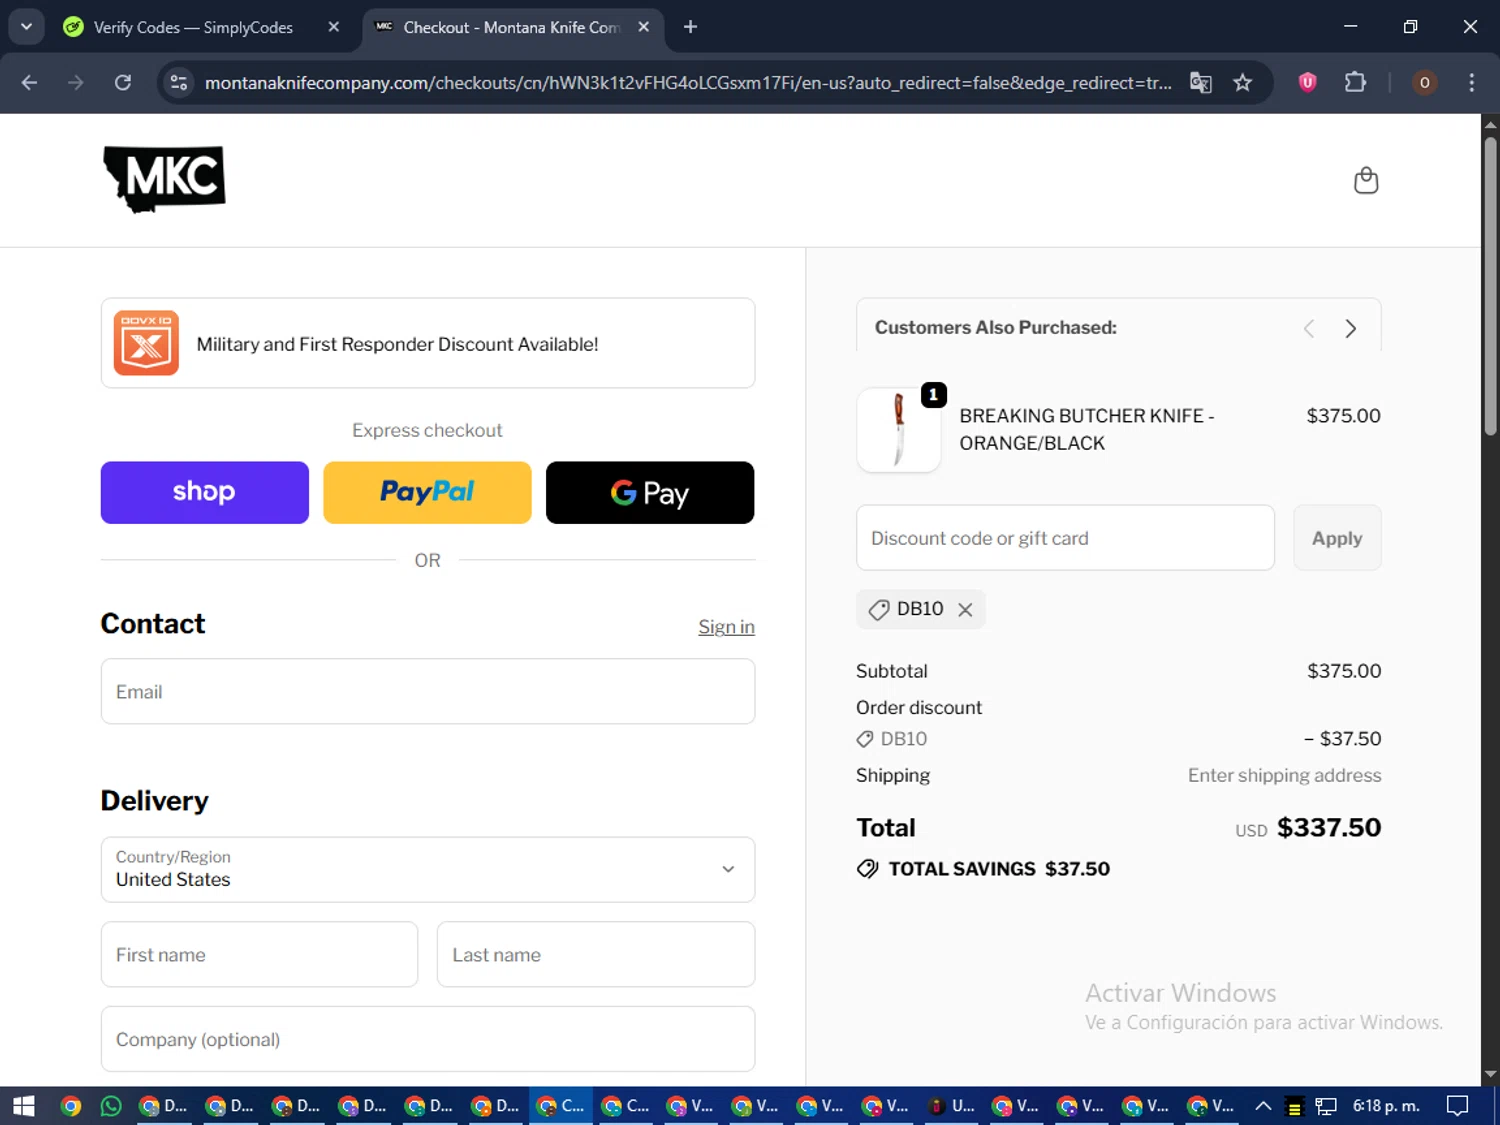
Task: Bookmark this page with star icon
Action: tap(1242, 82)
